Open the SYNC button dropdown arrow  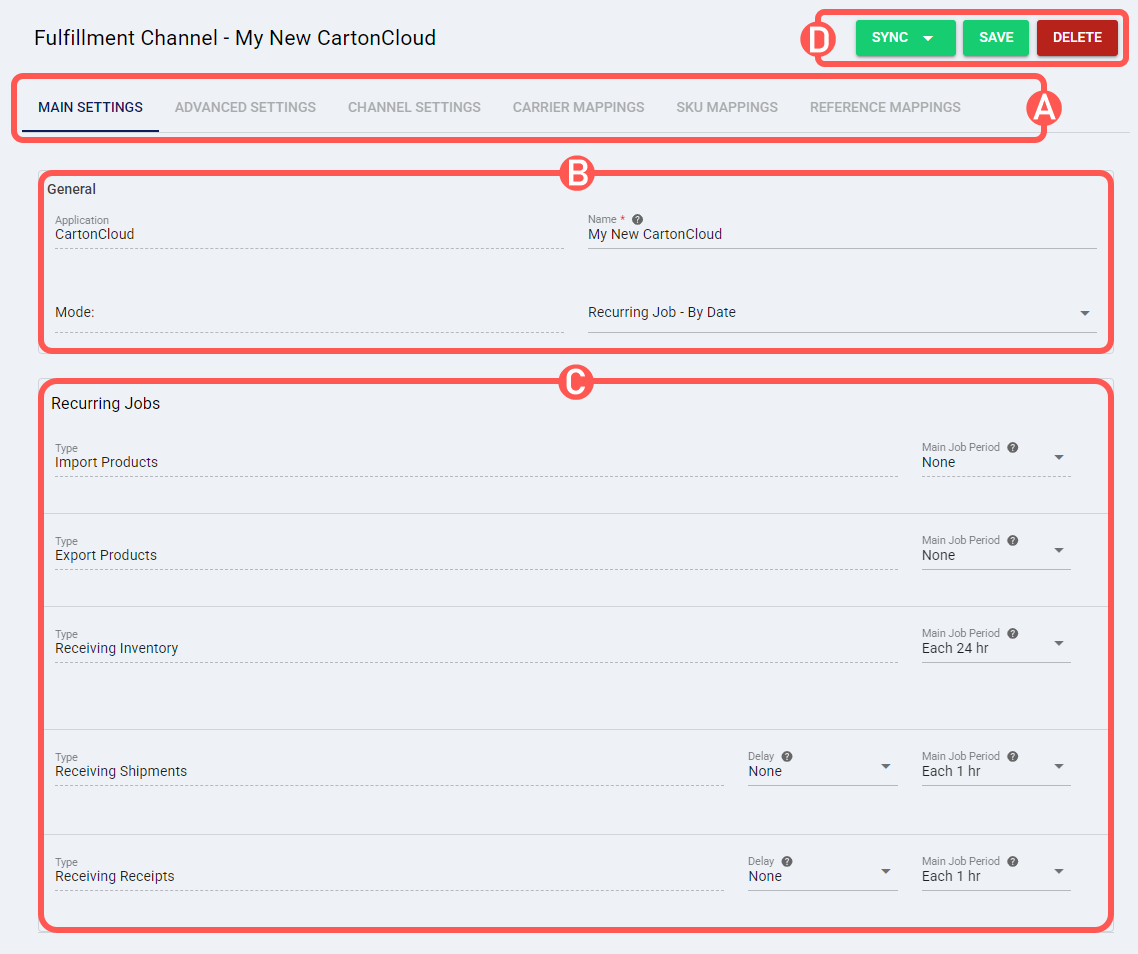click(x=928, y=38)
